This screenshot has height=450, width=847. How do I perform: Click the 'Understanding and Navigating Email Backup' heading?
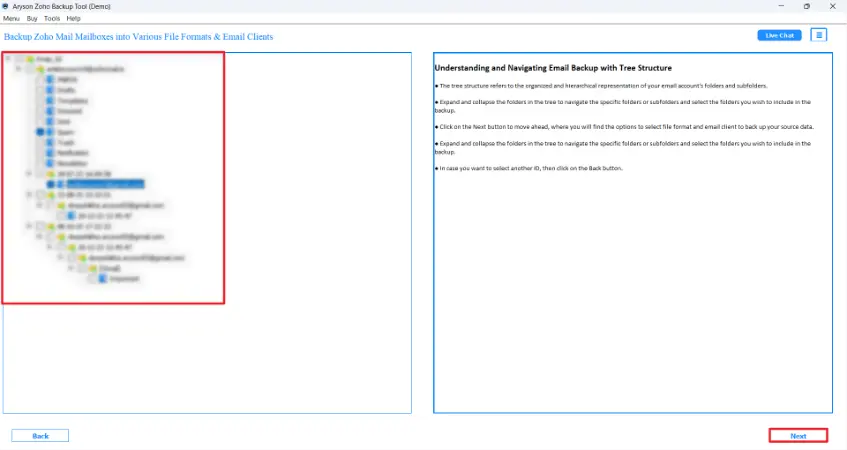(x=553, y=68)
